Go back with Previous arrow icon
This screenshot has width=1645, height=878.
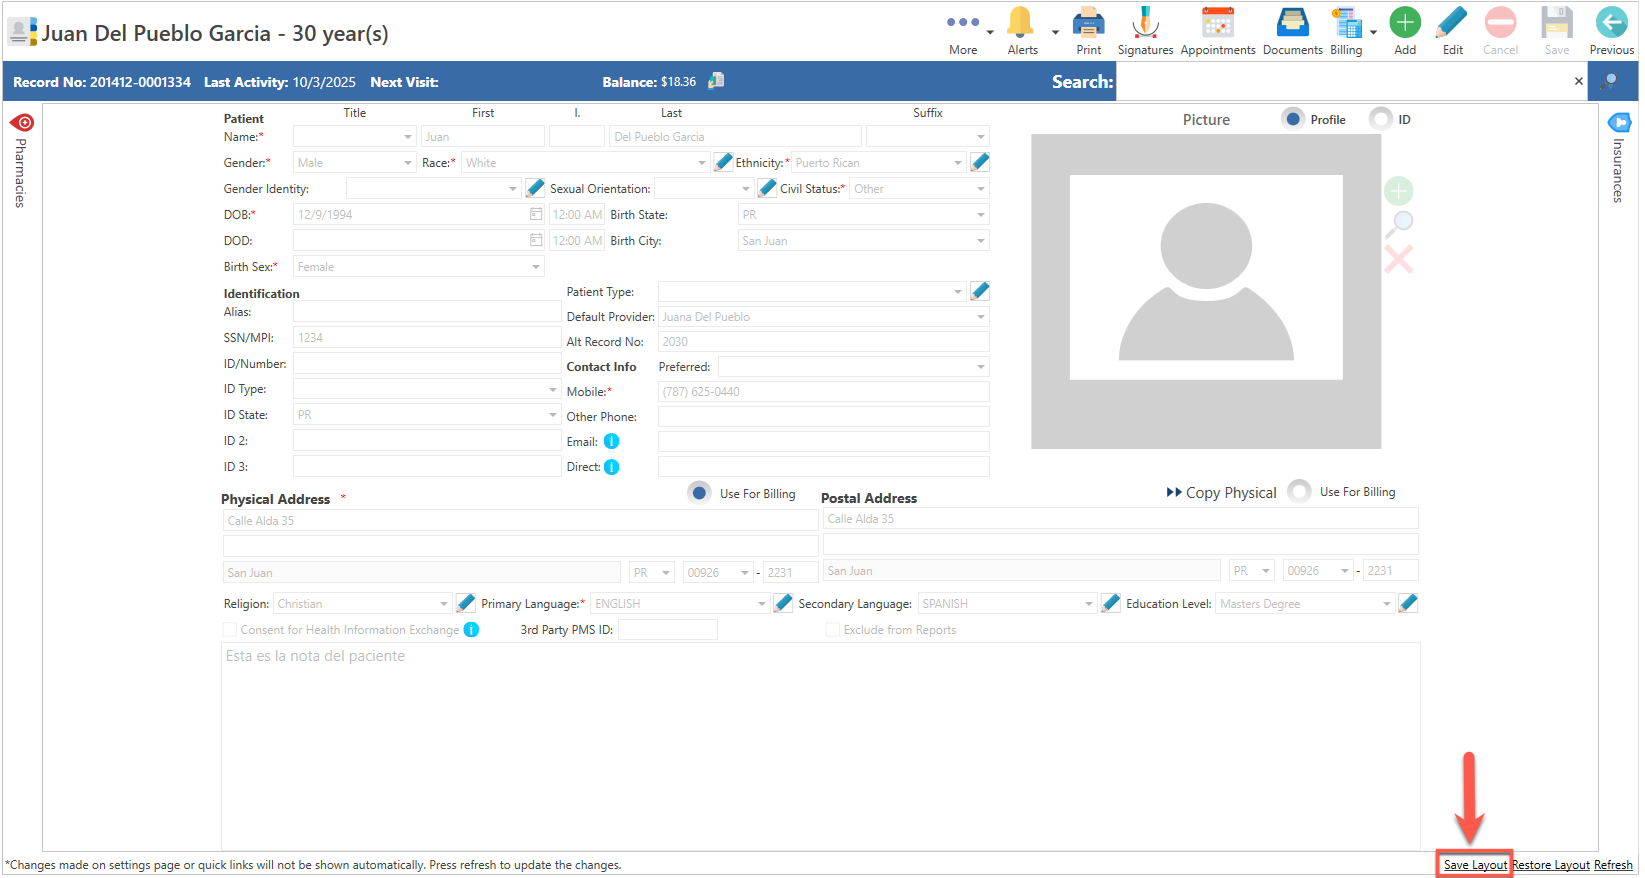[1611, 22]
